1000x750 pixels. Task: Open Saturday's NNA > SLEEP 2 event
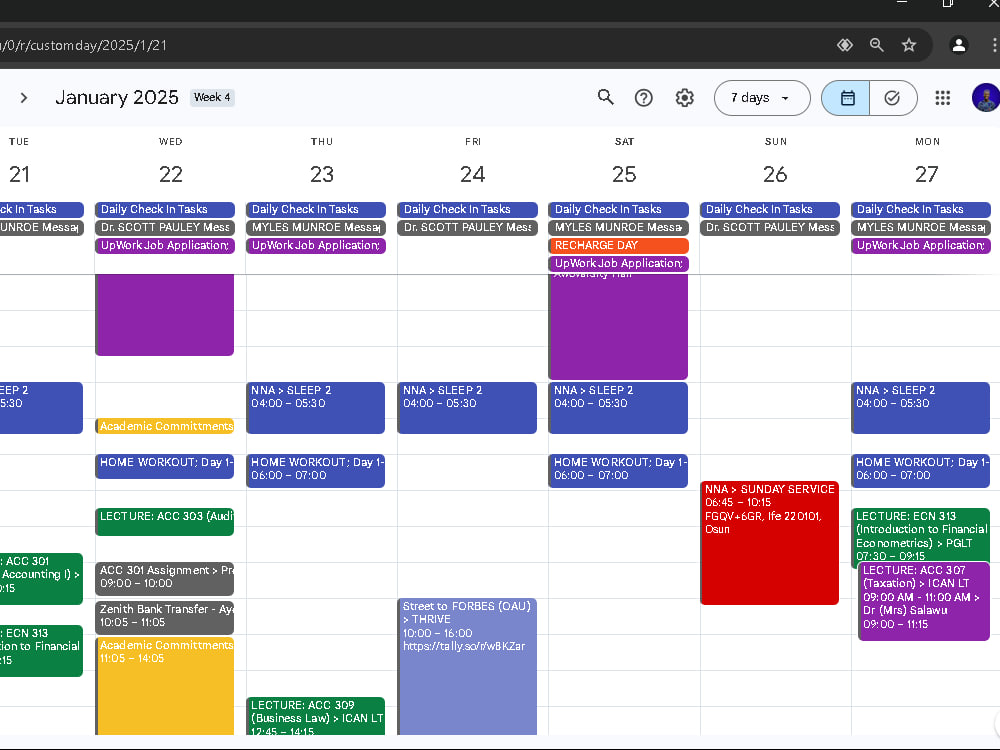click(x=619, y=408)
